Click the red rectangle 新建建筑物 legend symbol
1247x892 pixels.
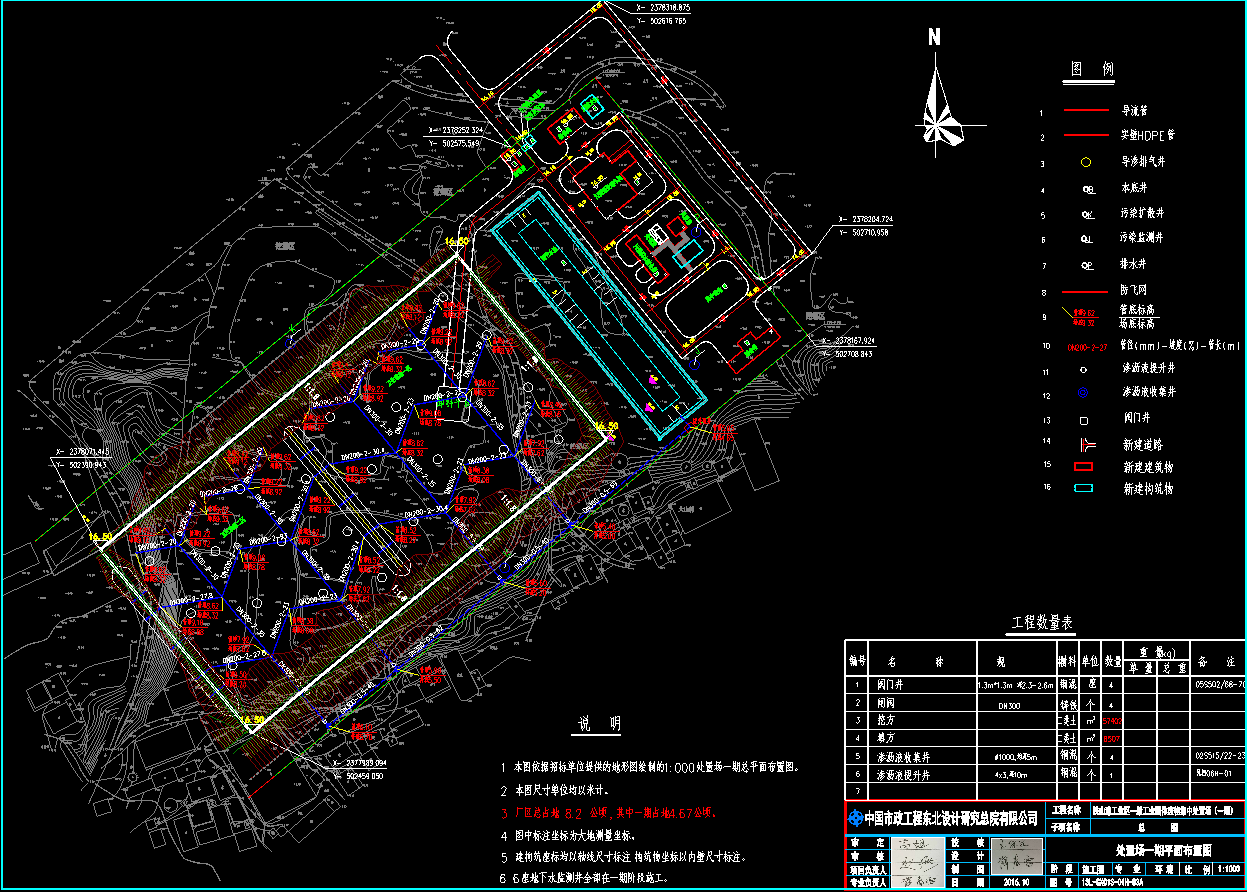point(1084,467)
